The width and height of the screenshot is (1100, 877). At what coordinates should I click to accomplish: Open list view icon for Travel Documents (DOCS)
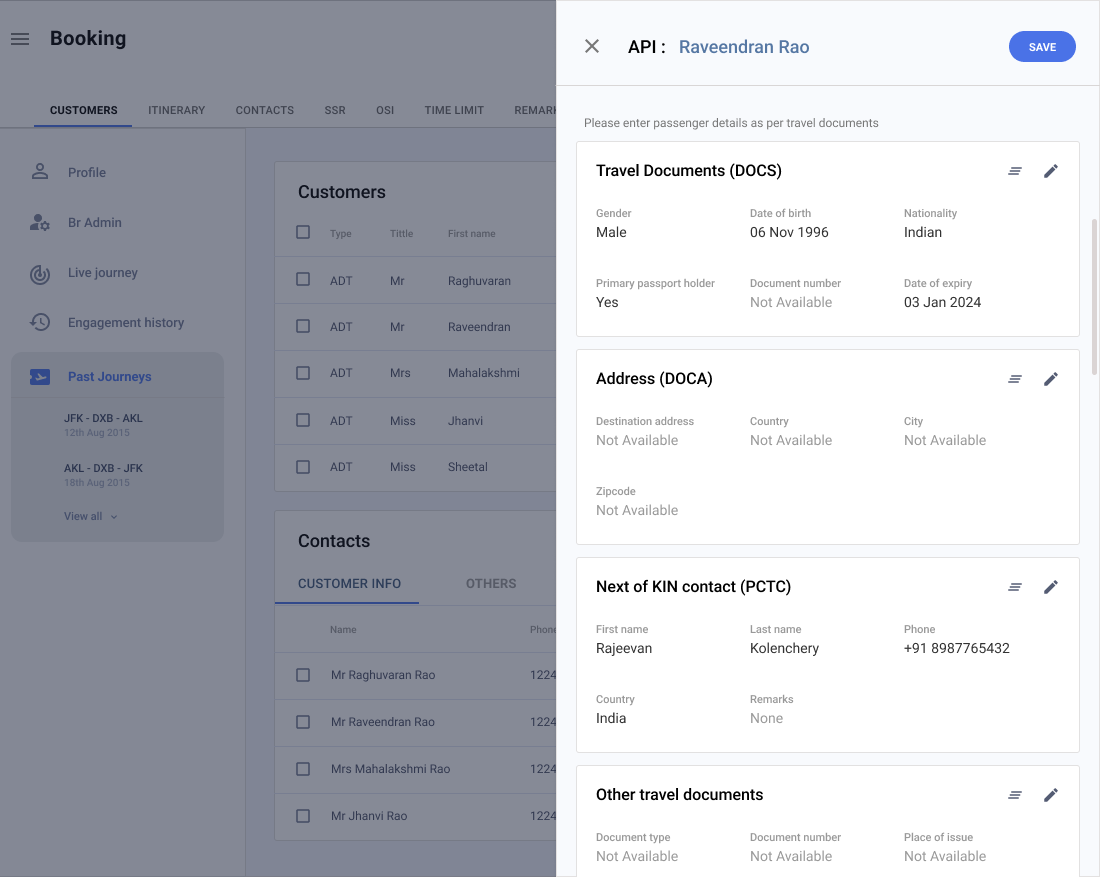[x=1014, y=171]
